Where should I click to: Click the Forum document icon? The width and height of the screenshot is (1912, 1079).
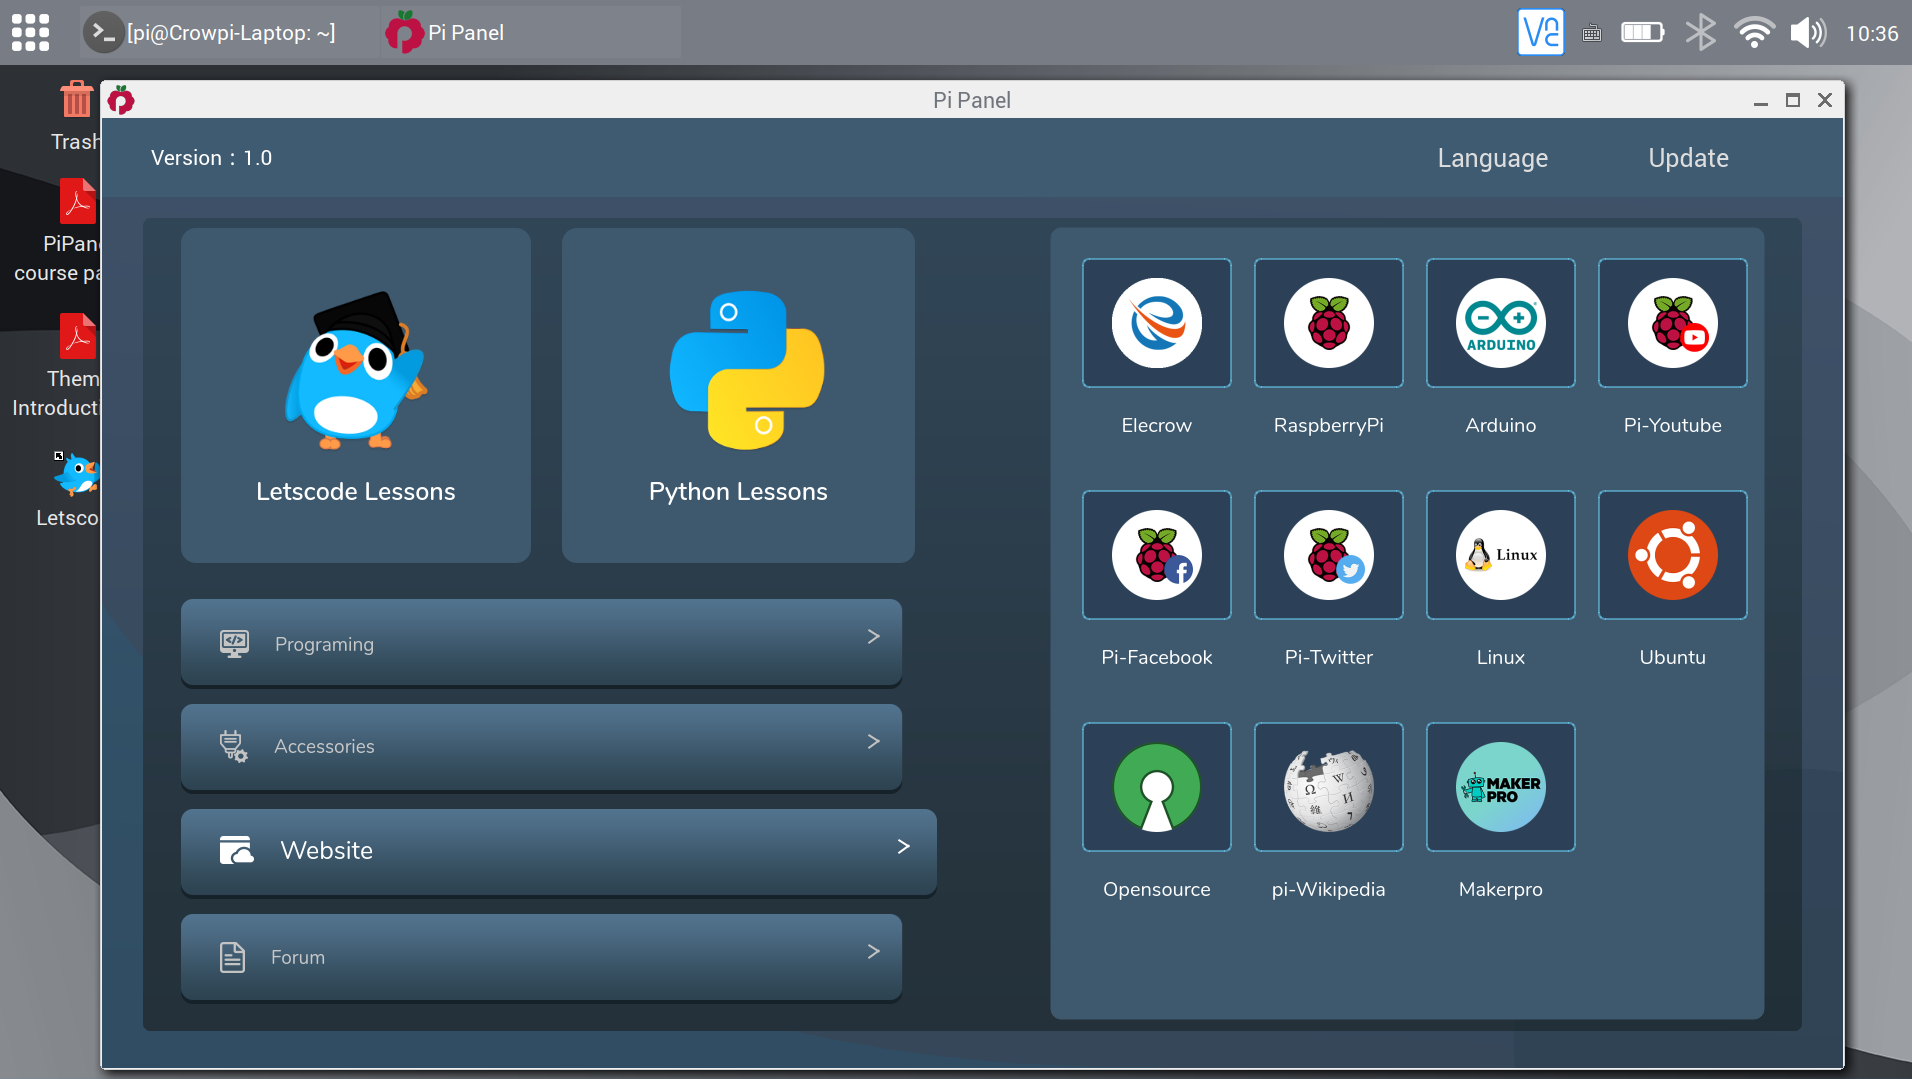tap(232, 957)
